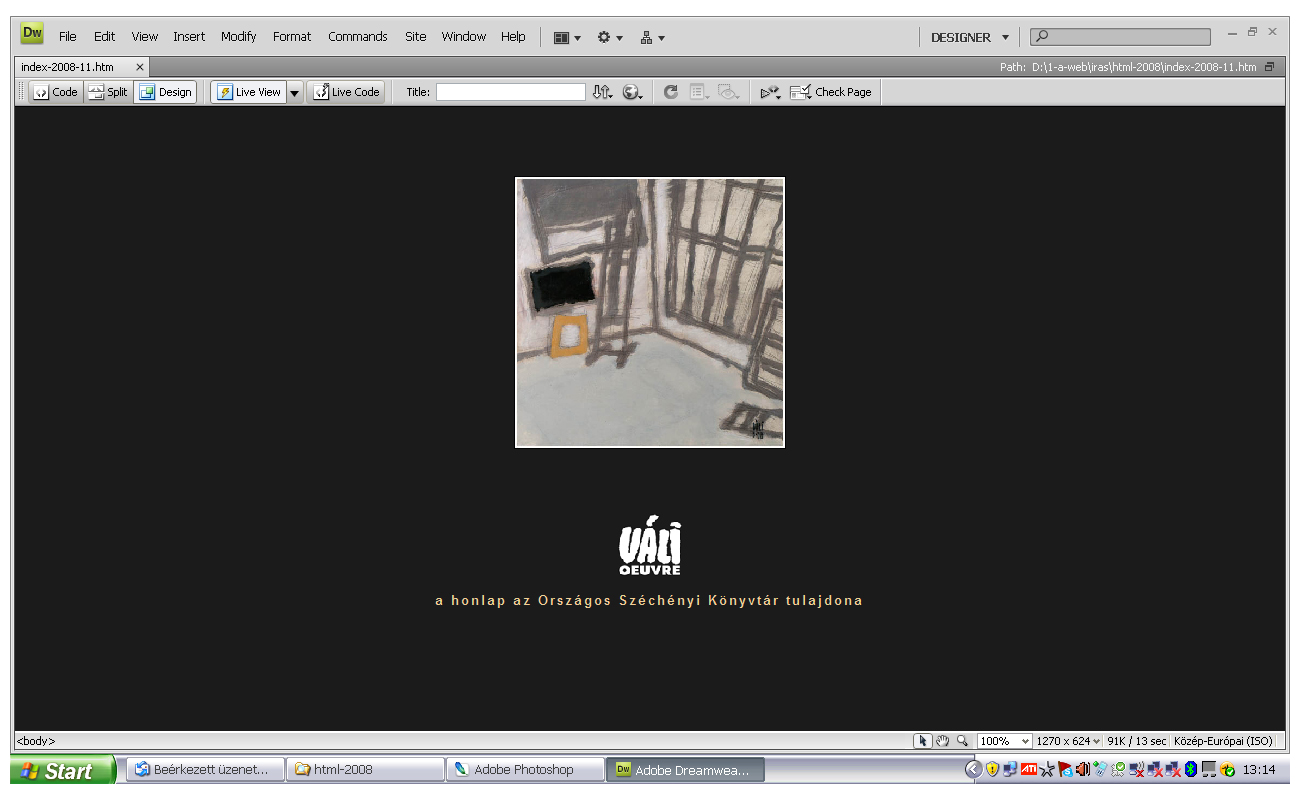Open the ATI tray icon
Image resolution: width=1300 pixels, height=800 pixels.
[1029, 769]
